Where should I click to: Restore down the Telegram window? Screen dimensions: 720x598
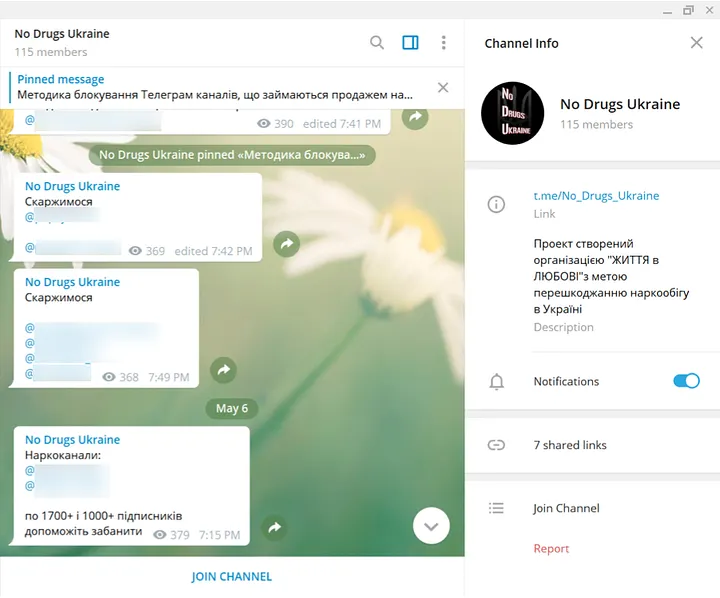tap(688, 10)
